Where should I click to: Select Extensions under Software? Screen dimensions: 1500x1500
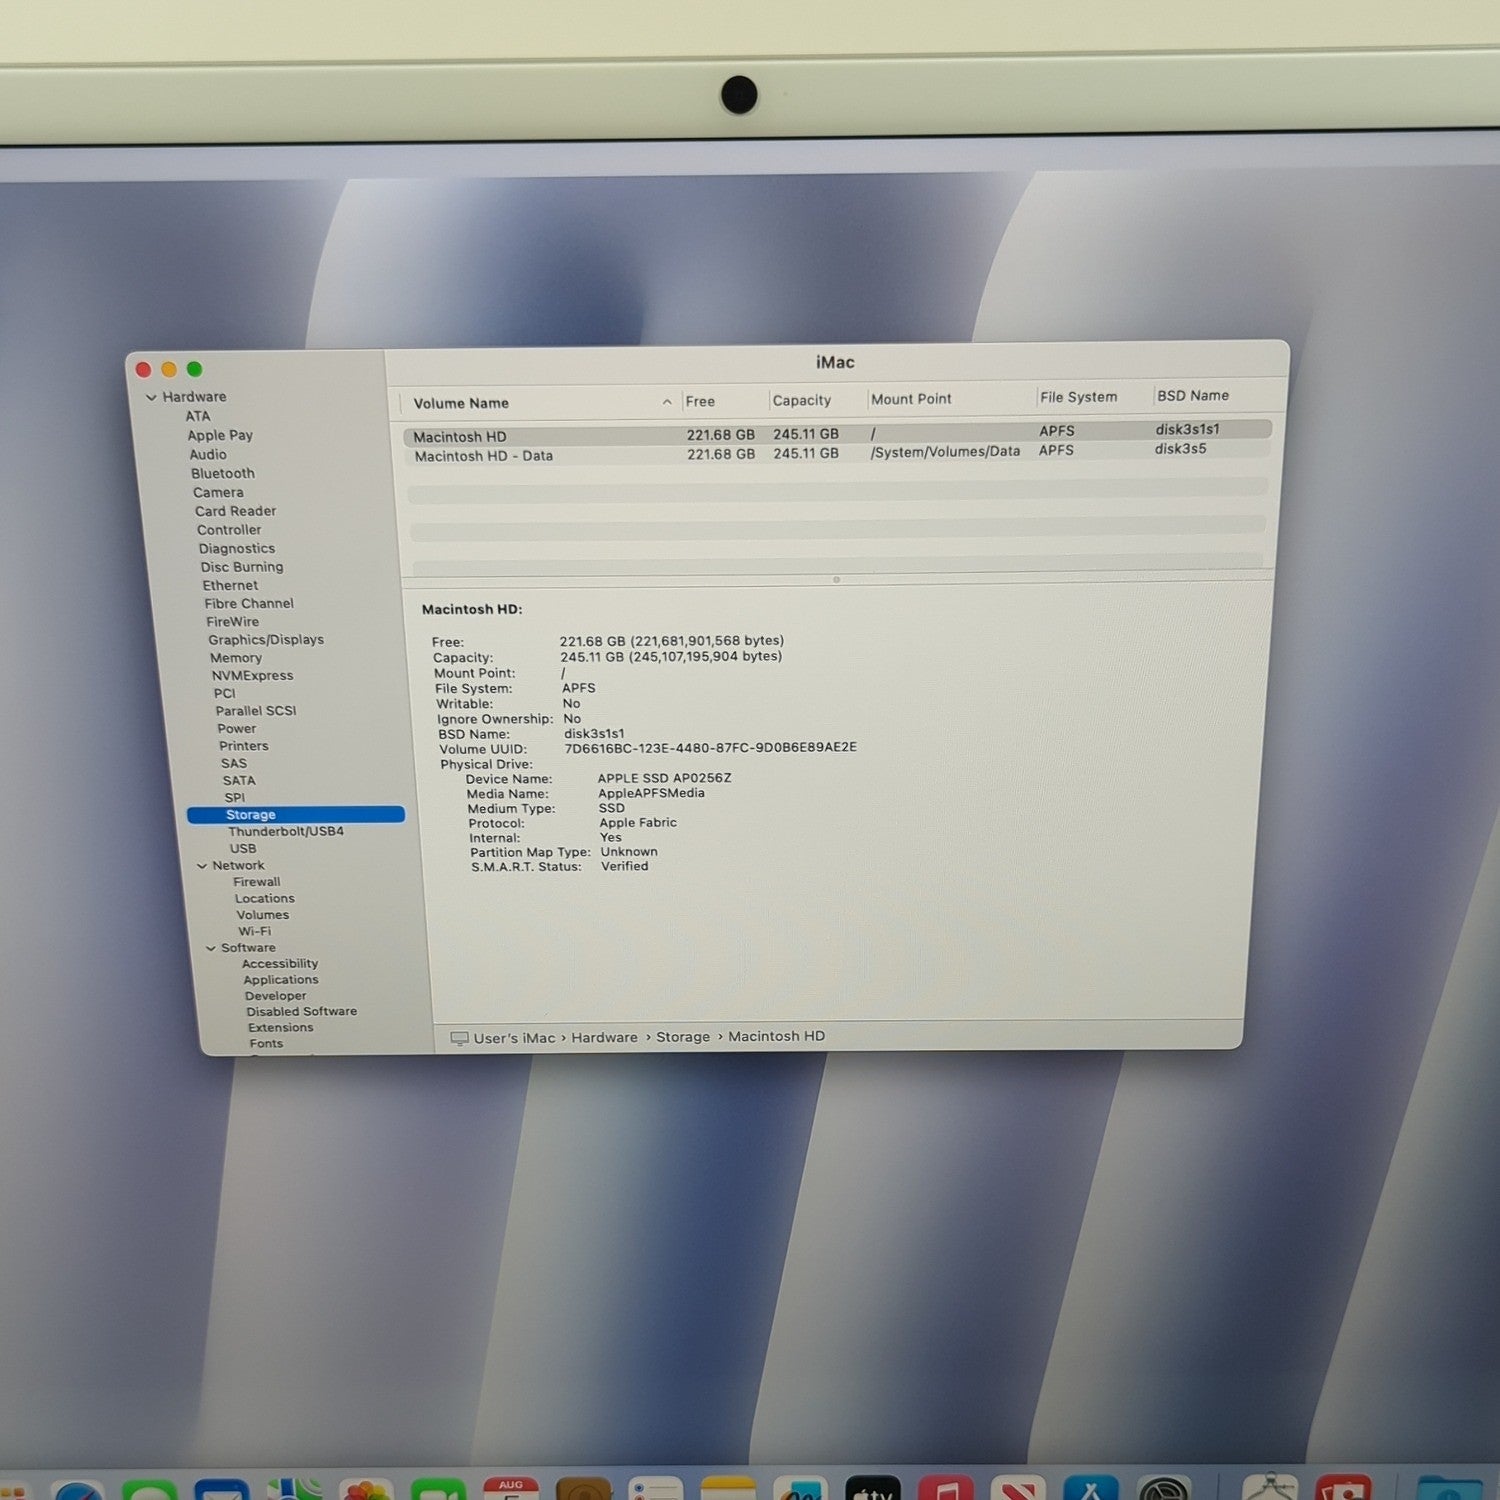[x=281, y=1028]
